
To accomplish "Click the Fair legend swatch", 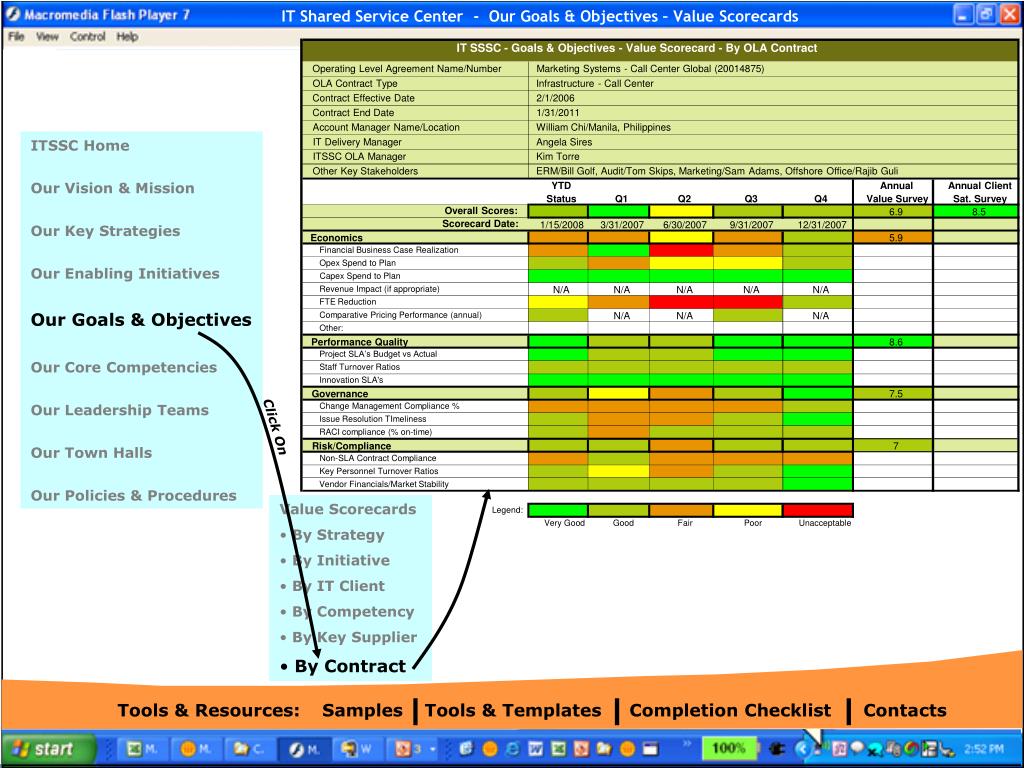I will (681, 510).
